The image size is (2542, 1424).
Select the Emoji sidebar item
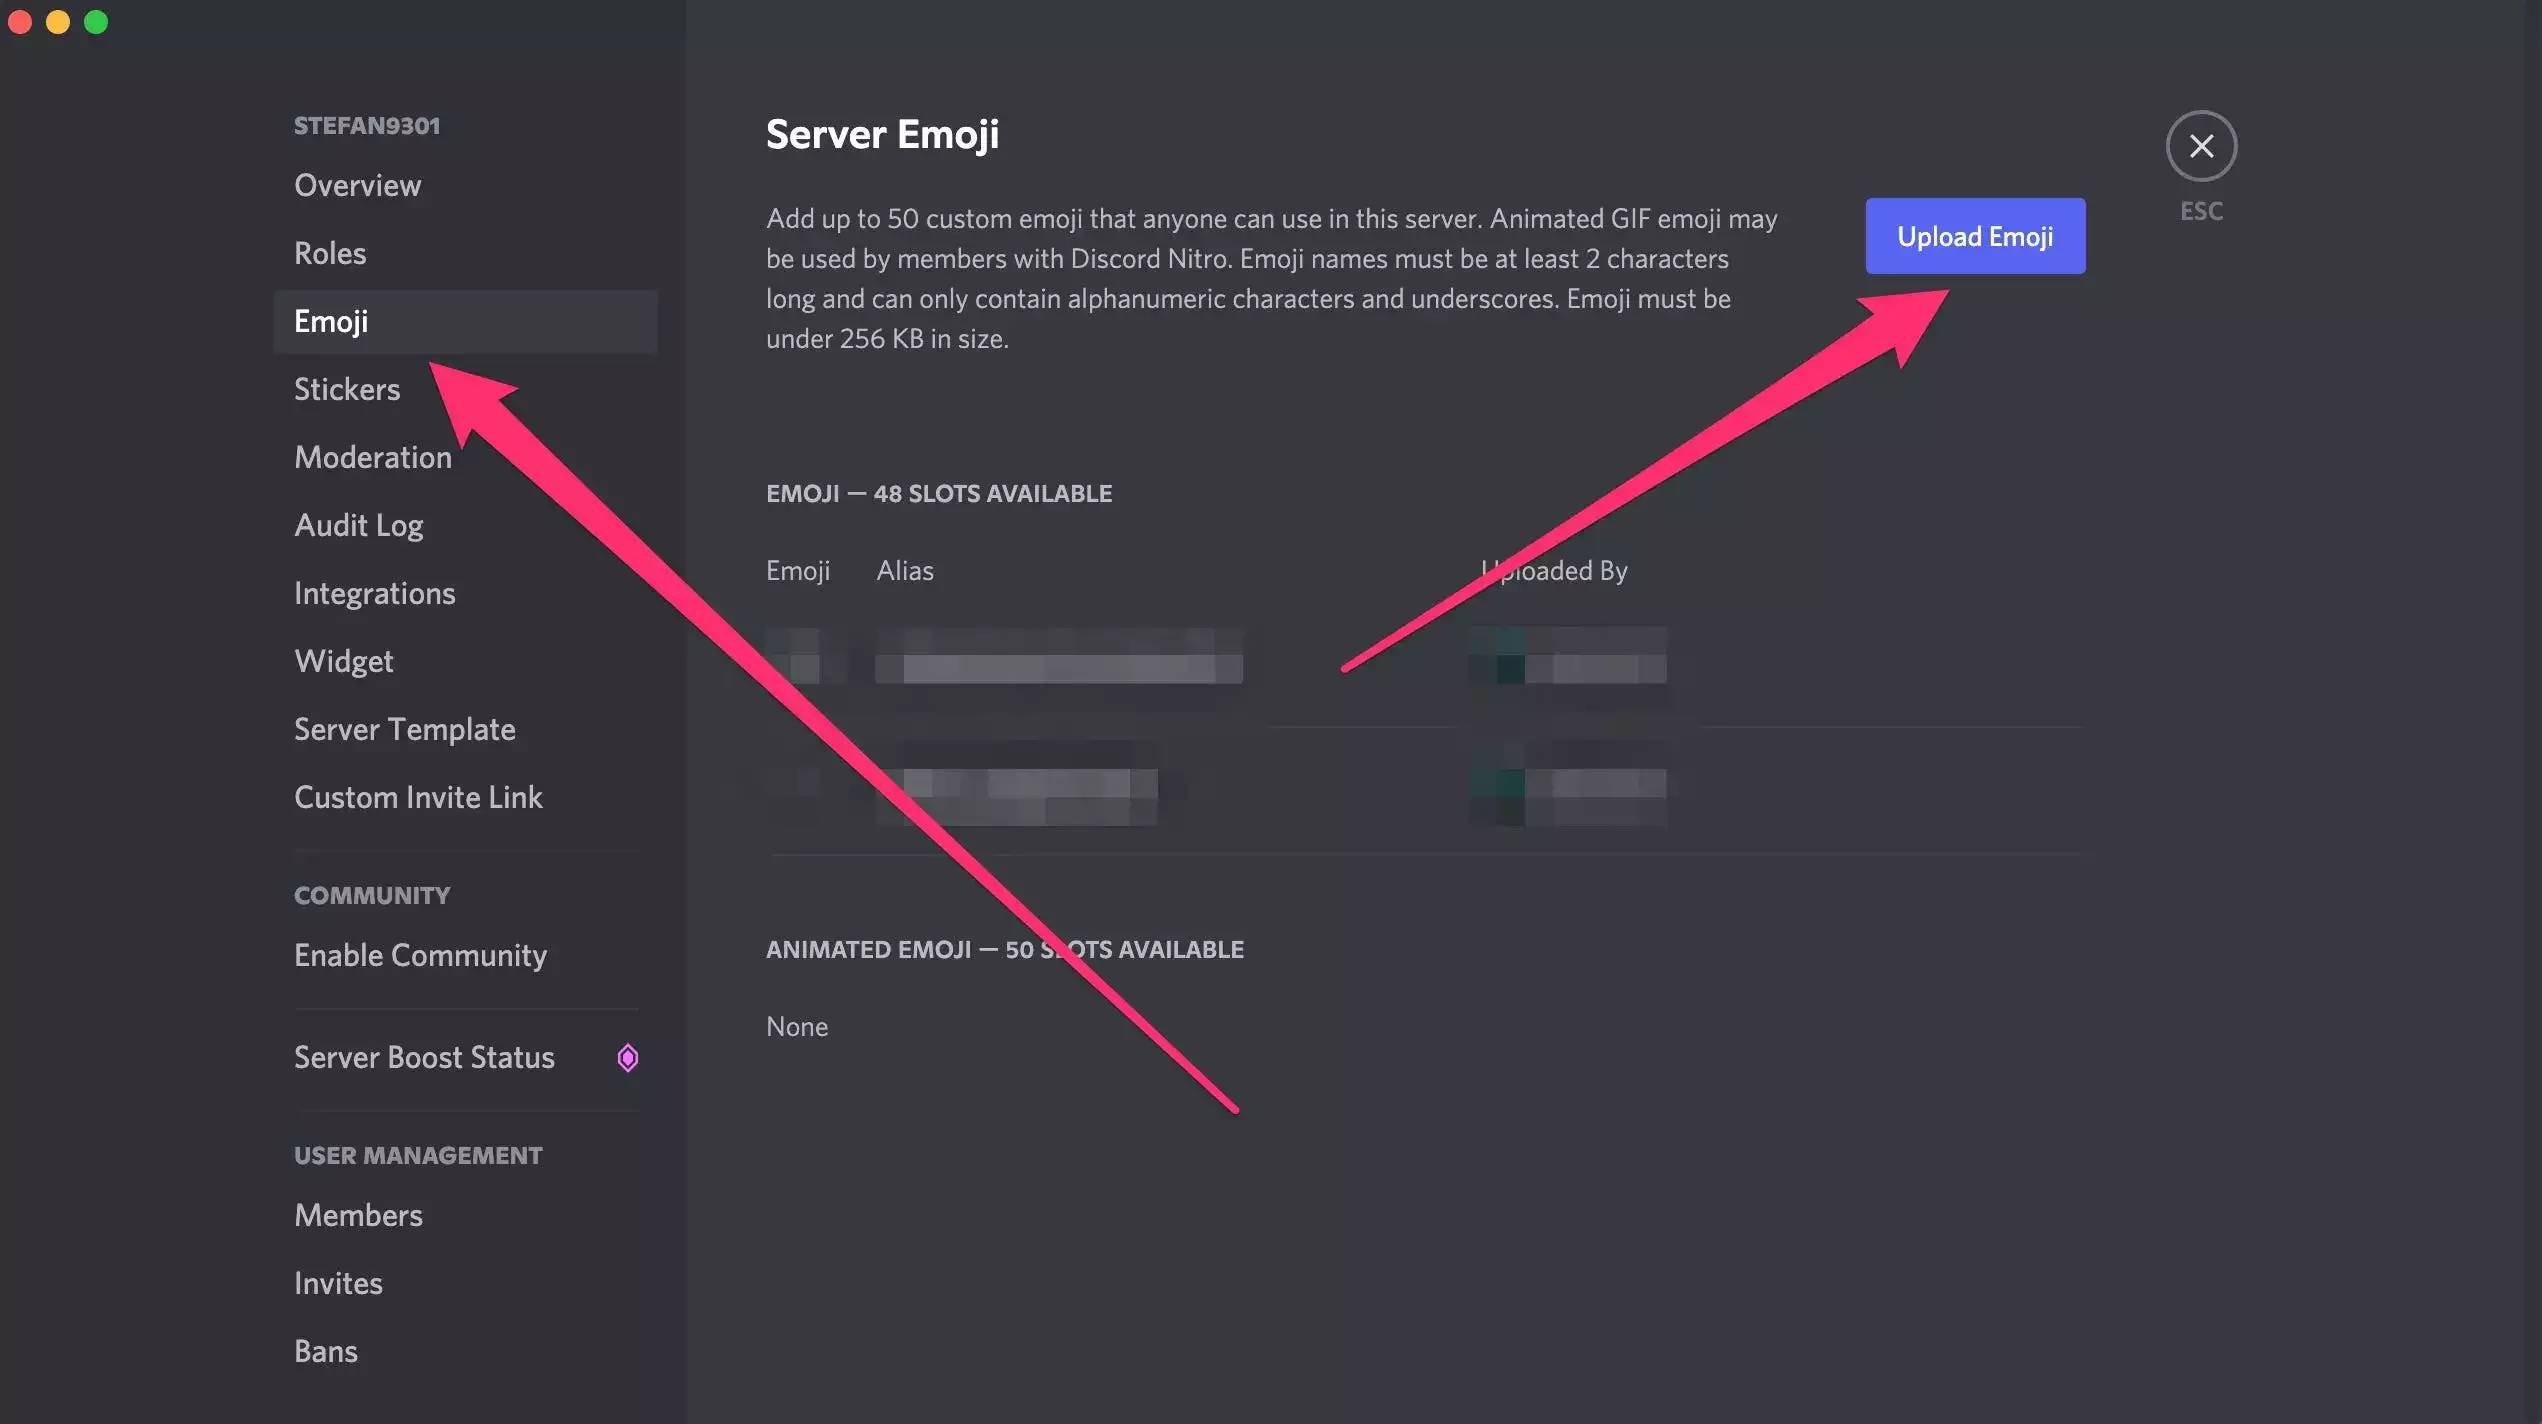pos(331,321)
